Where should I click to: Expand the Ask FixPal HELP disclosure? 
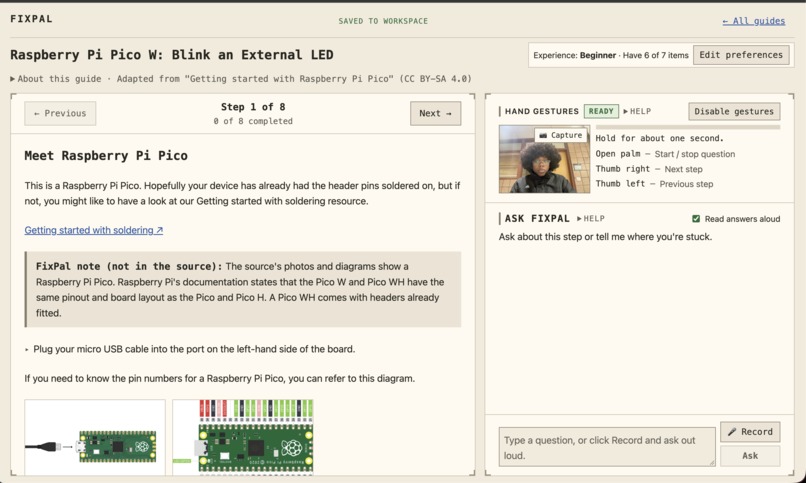[x=591, y=218]
